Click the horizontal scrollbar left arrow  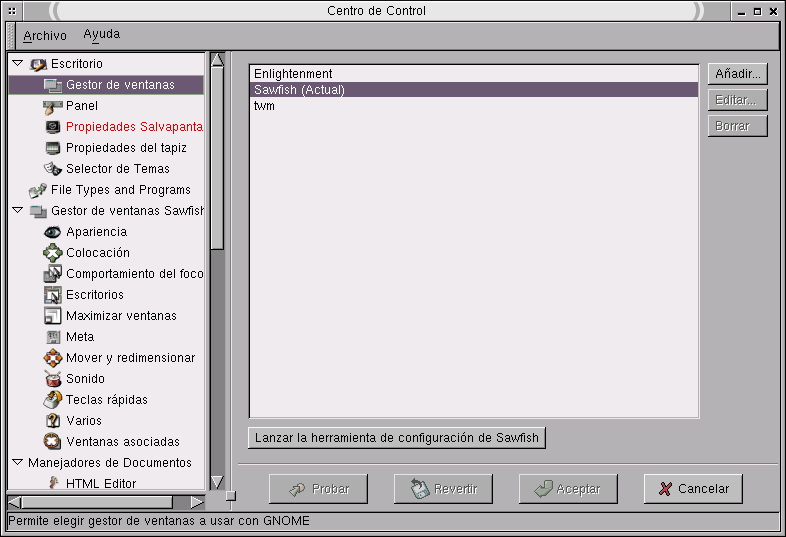[15, 502]
